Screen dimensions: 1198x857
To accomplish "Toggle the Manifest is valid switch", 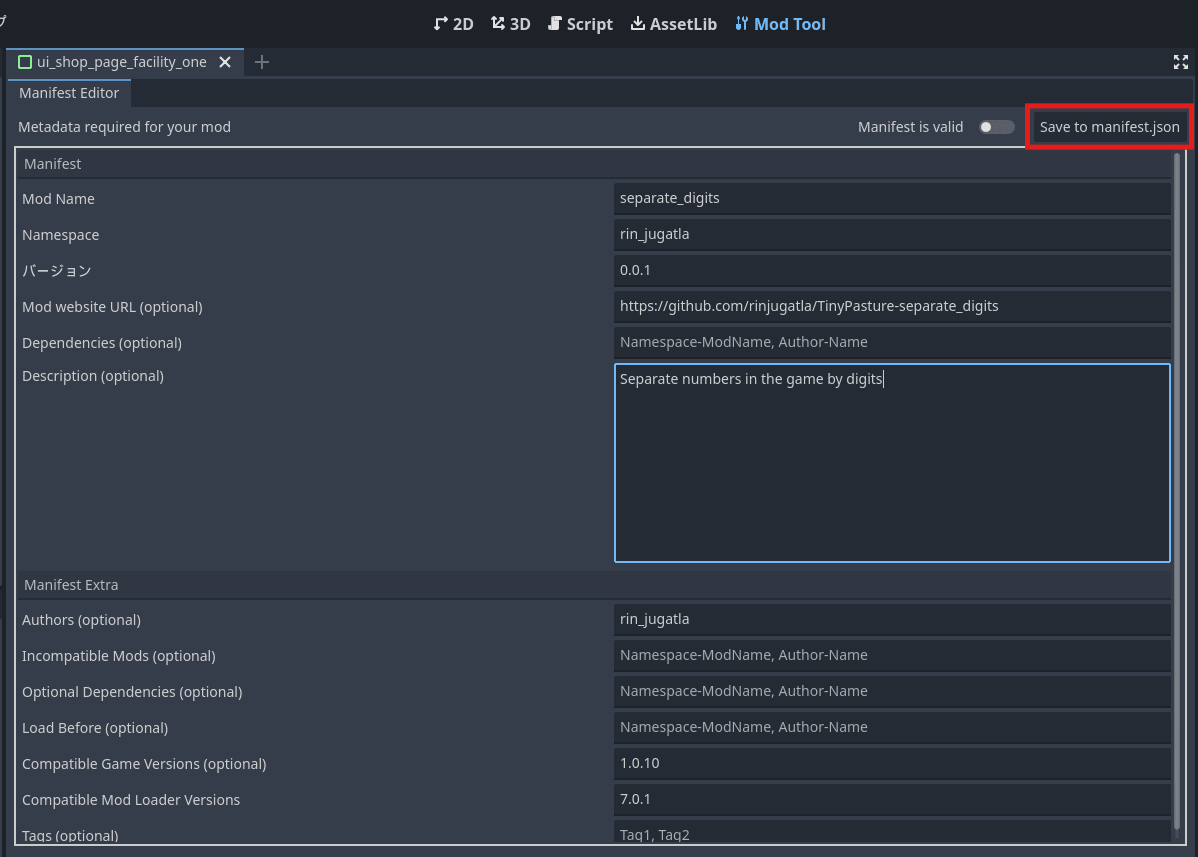I will pyautogui.click(x=996, y=127).
